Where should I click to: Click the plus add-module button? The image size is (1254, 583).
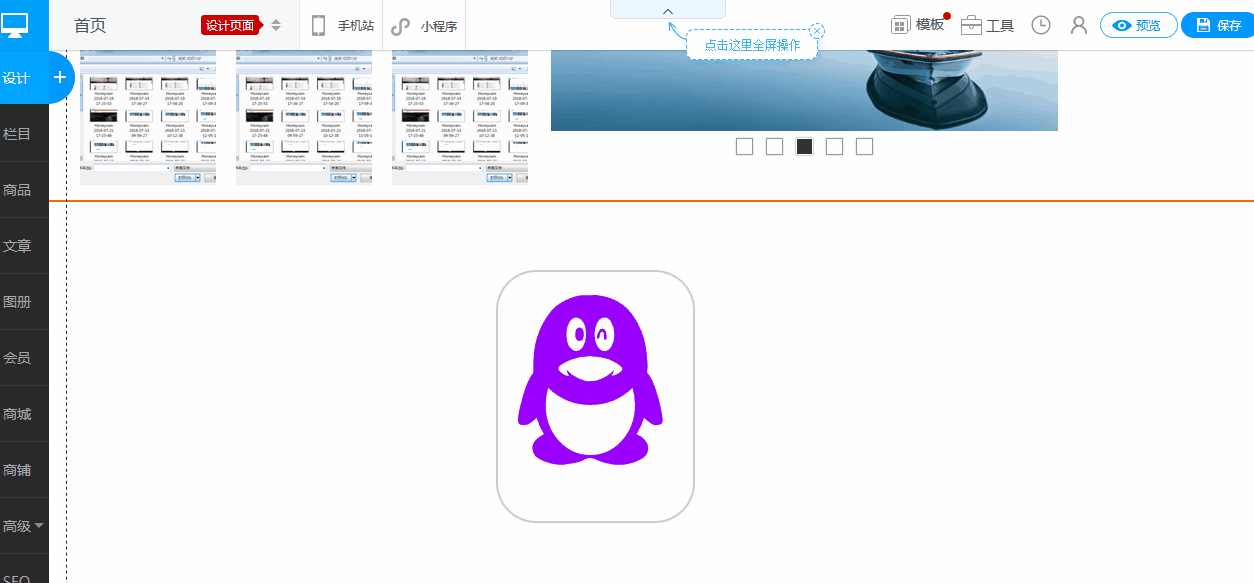(x=60, y=77)
